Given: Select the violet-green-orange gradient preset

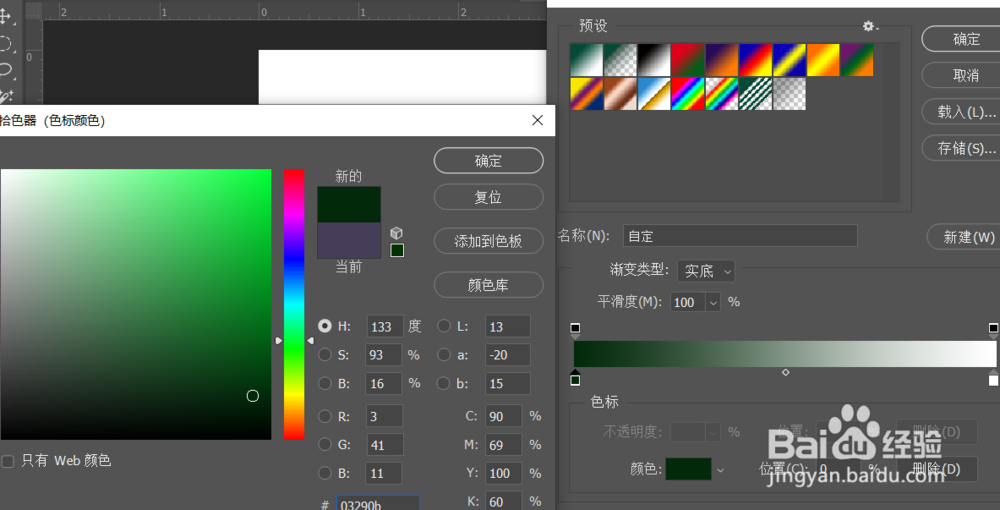Looking at the screenshot, I should tap(857, 60).
